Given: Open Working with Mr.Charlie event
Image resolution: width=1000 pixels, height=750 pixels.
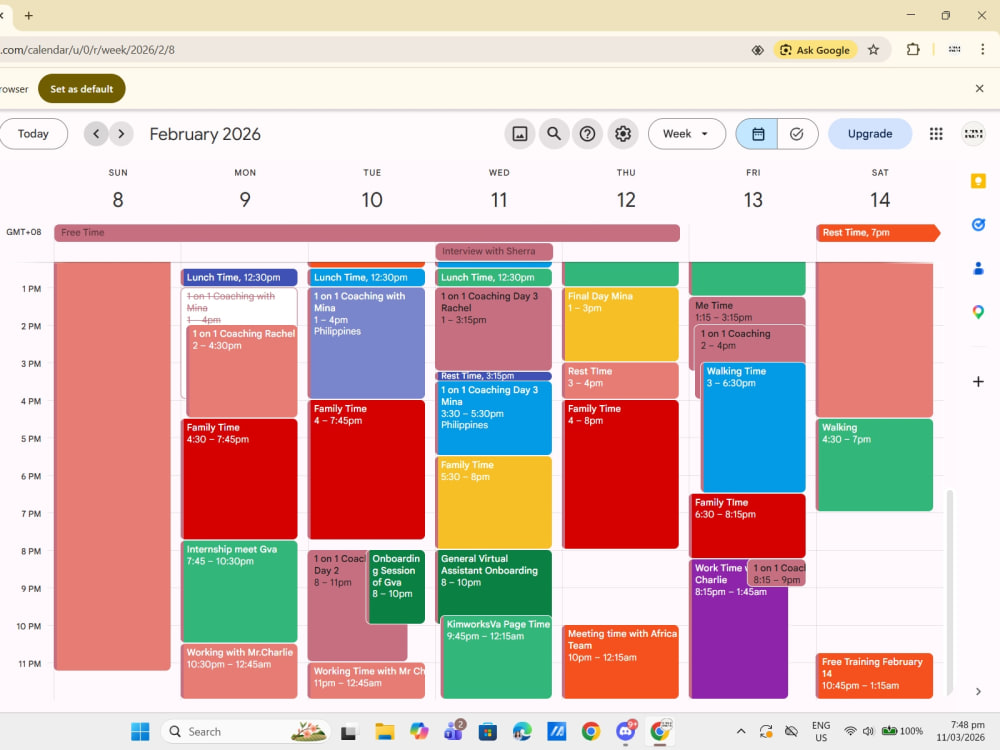Looking at the screenshot, I should point(239,671).
